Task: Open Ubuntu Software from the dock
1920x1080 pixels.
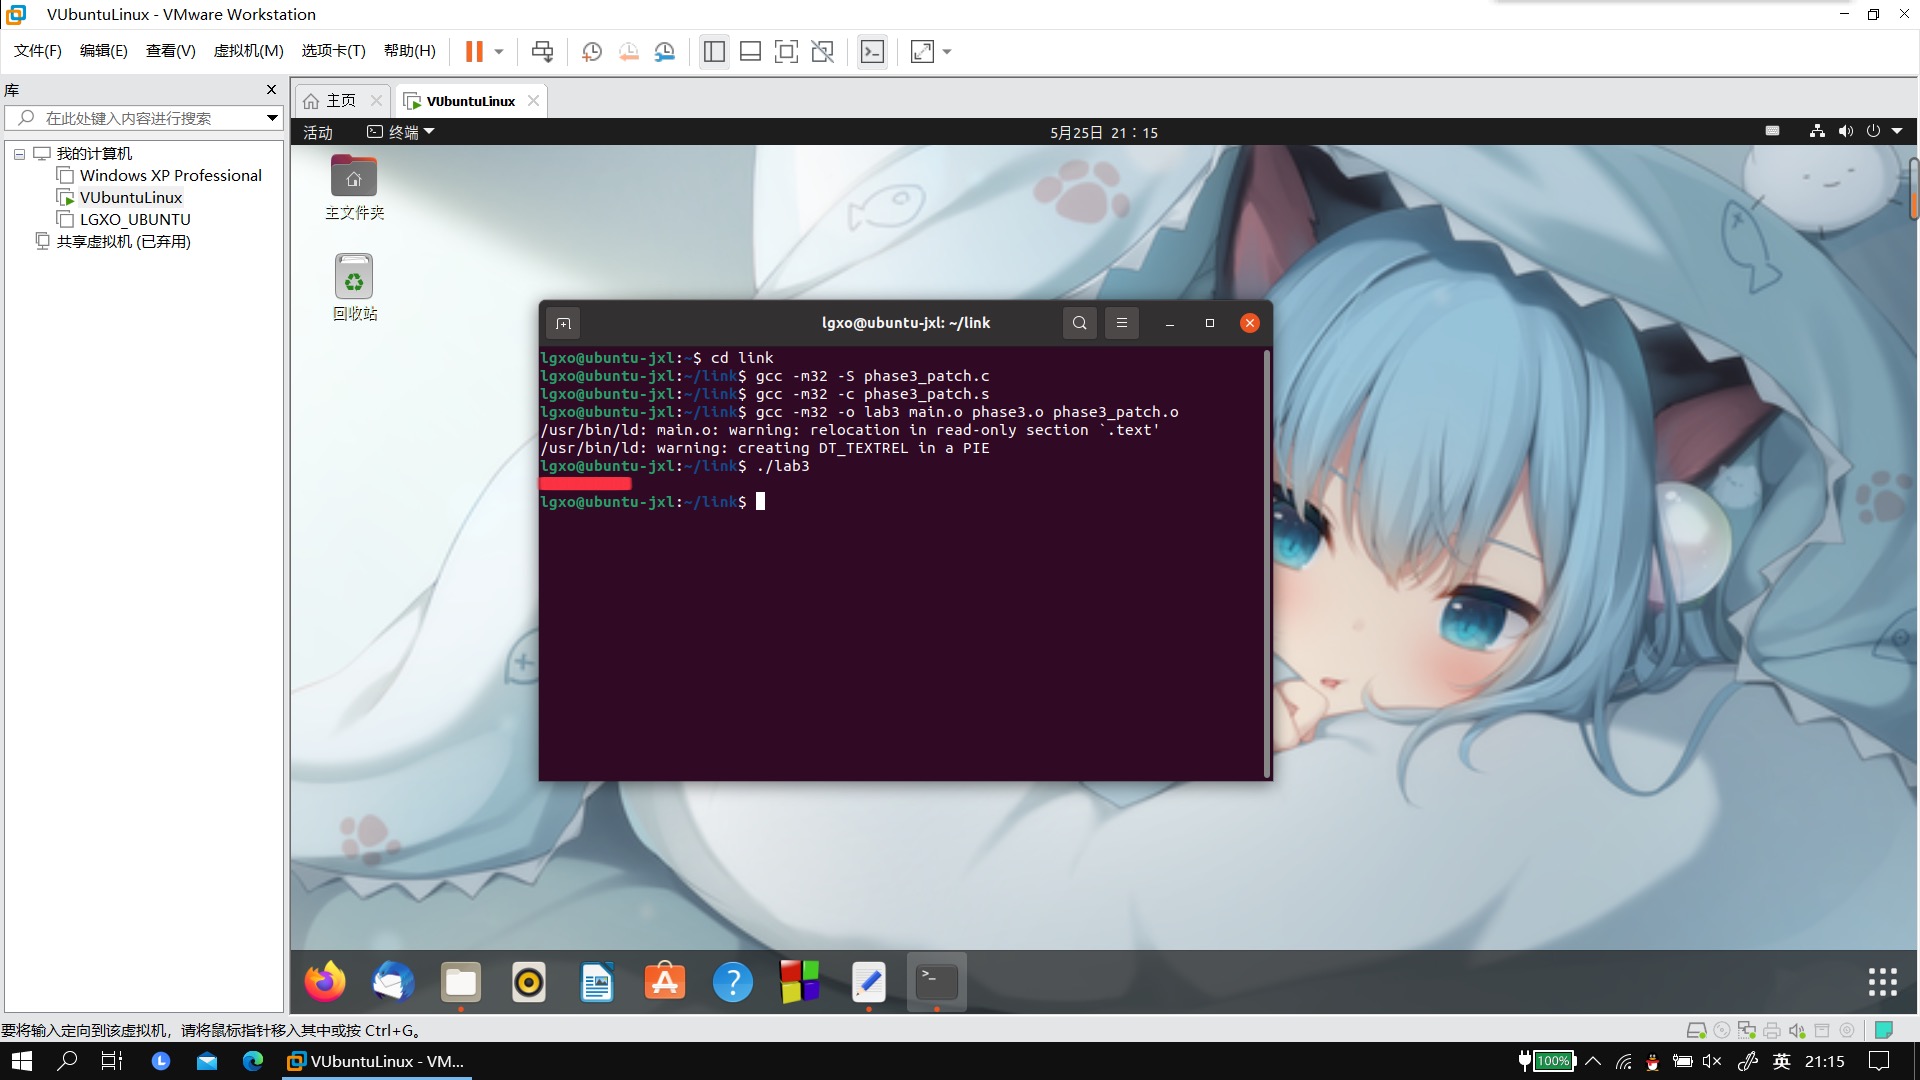Action: click(665, 982)
